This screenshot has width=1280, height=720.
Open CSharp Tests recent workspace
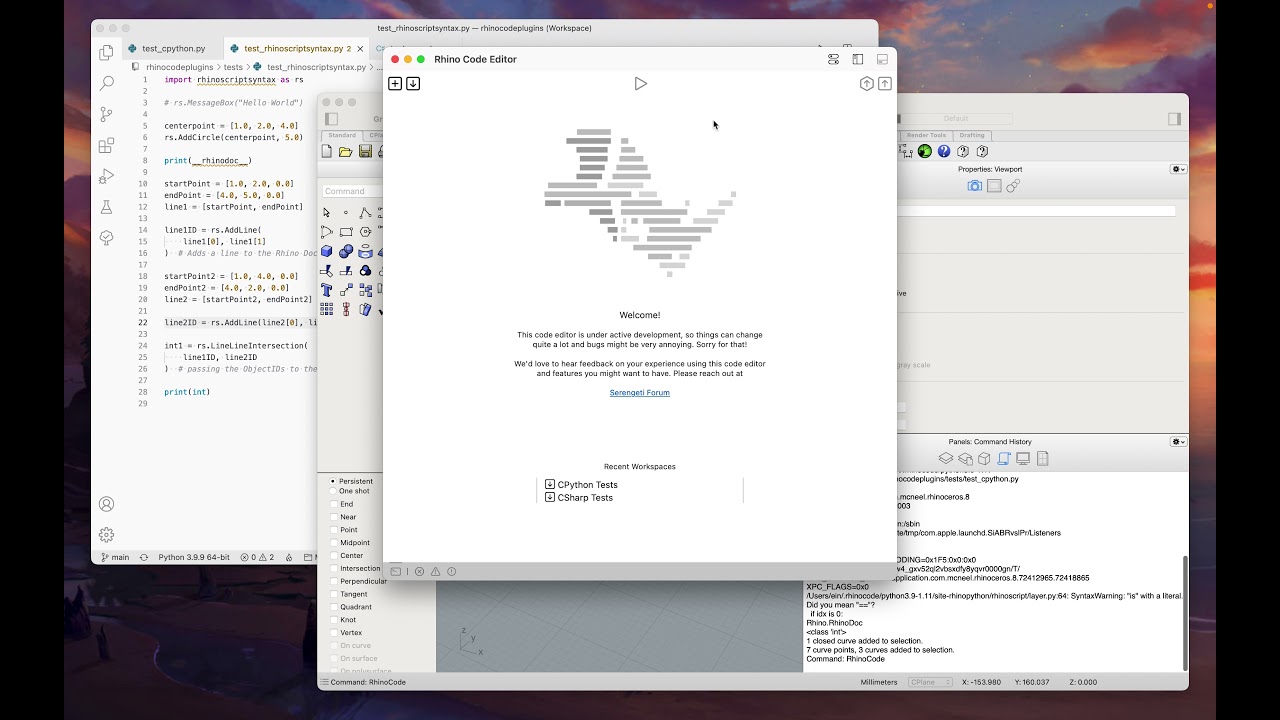tap(579, 497)
